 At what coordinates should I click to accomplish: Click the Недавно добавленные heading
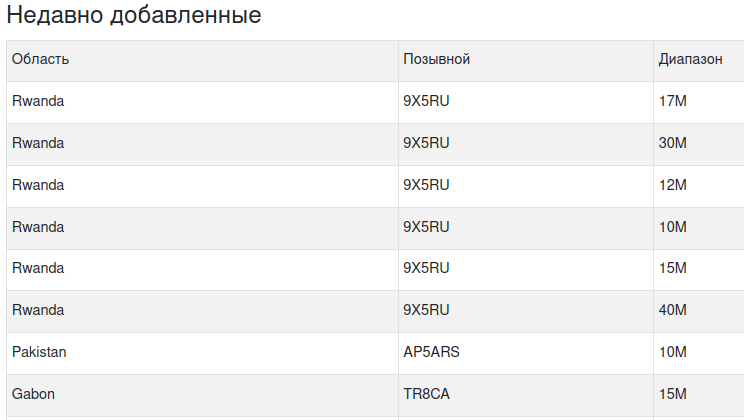pyautogui.click(x=134, y=15)
